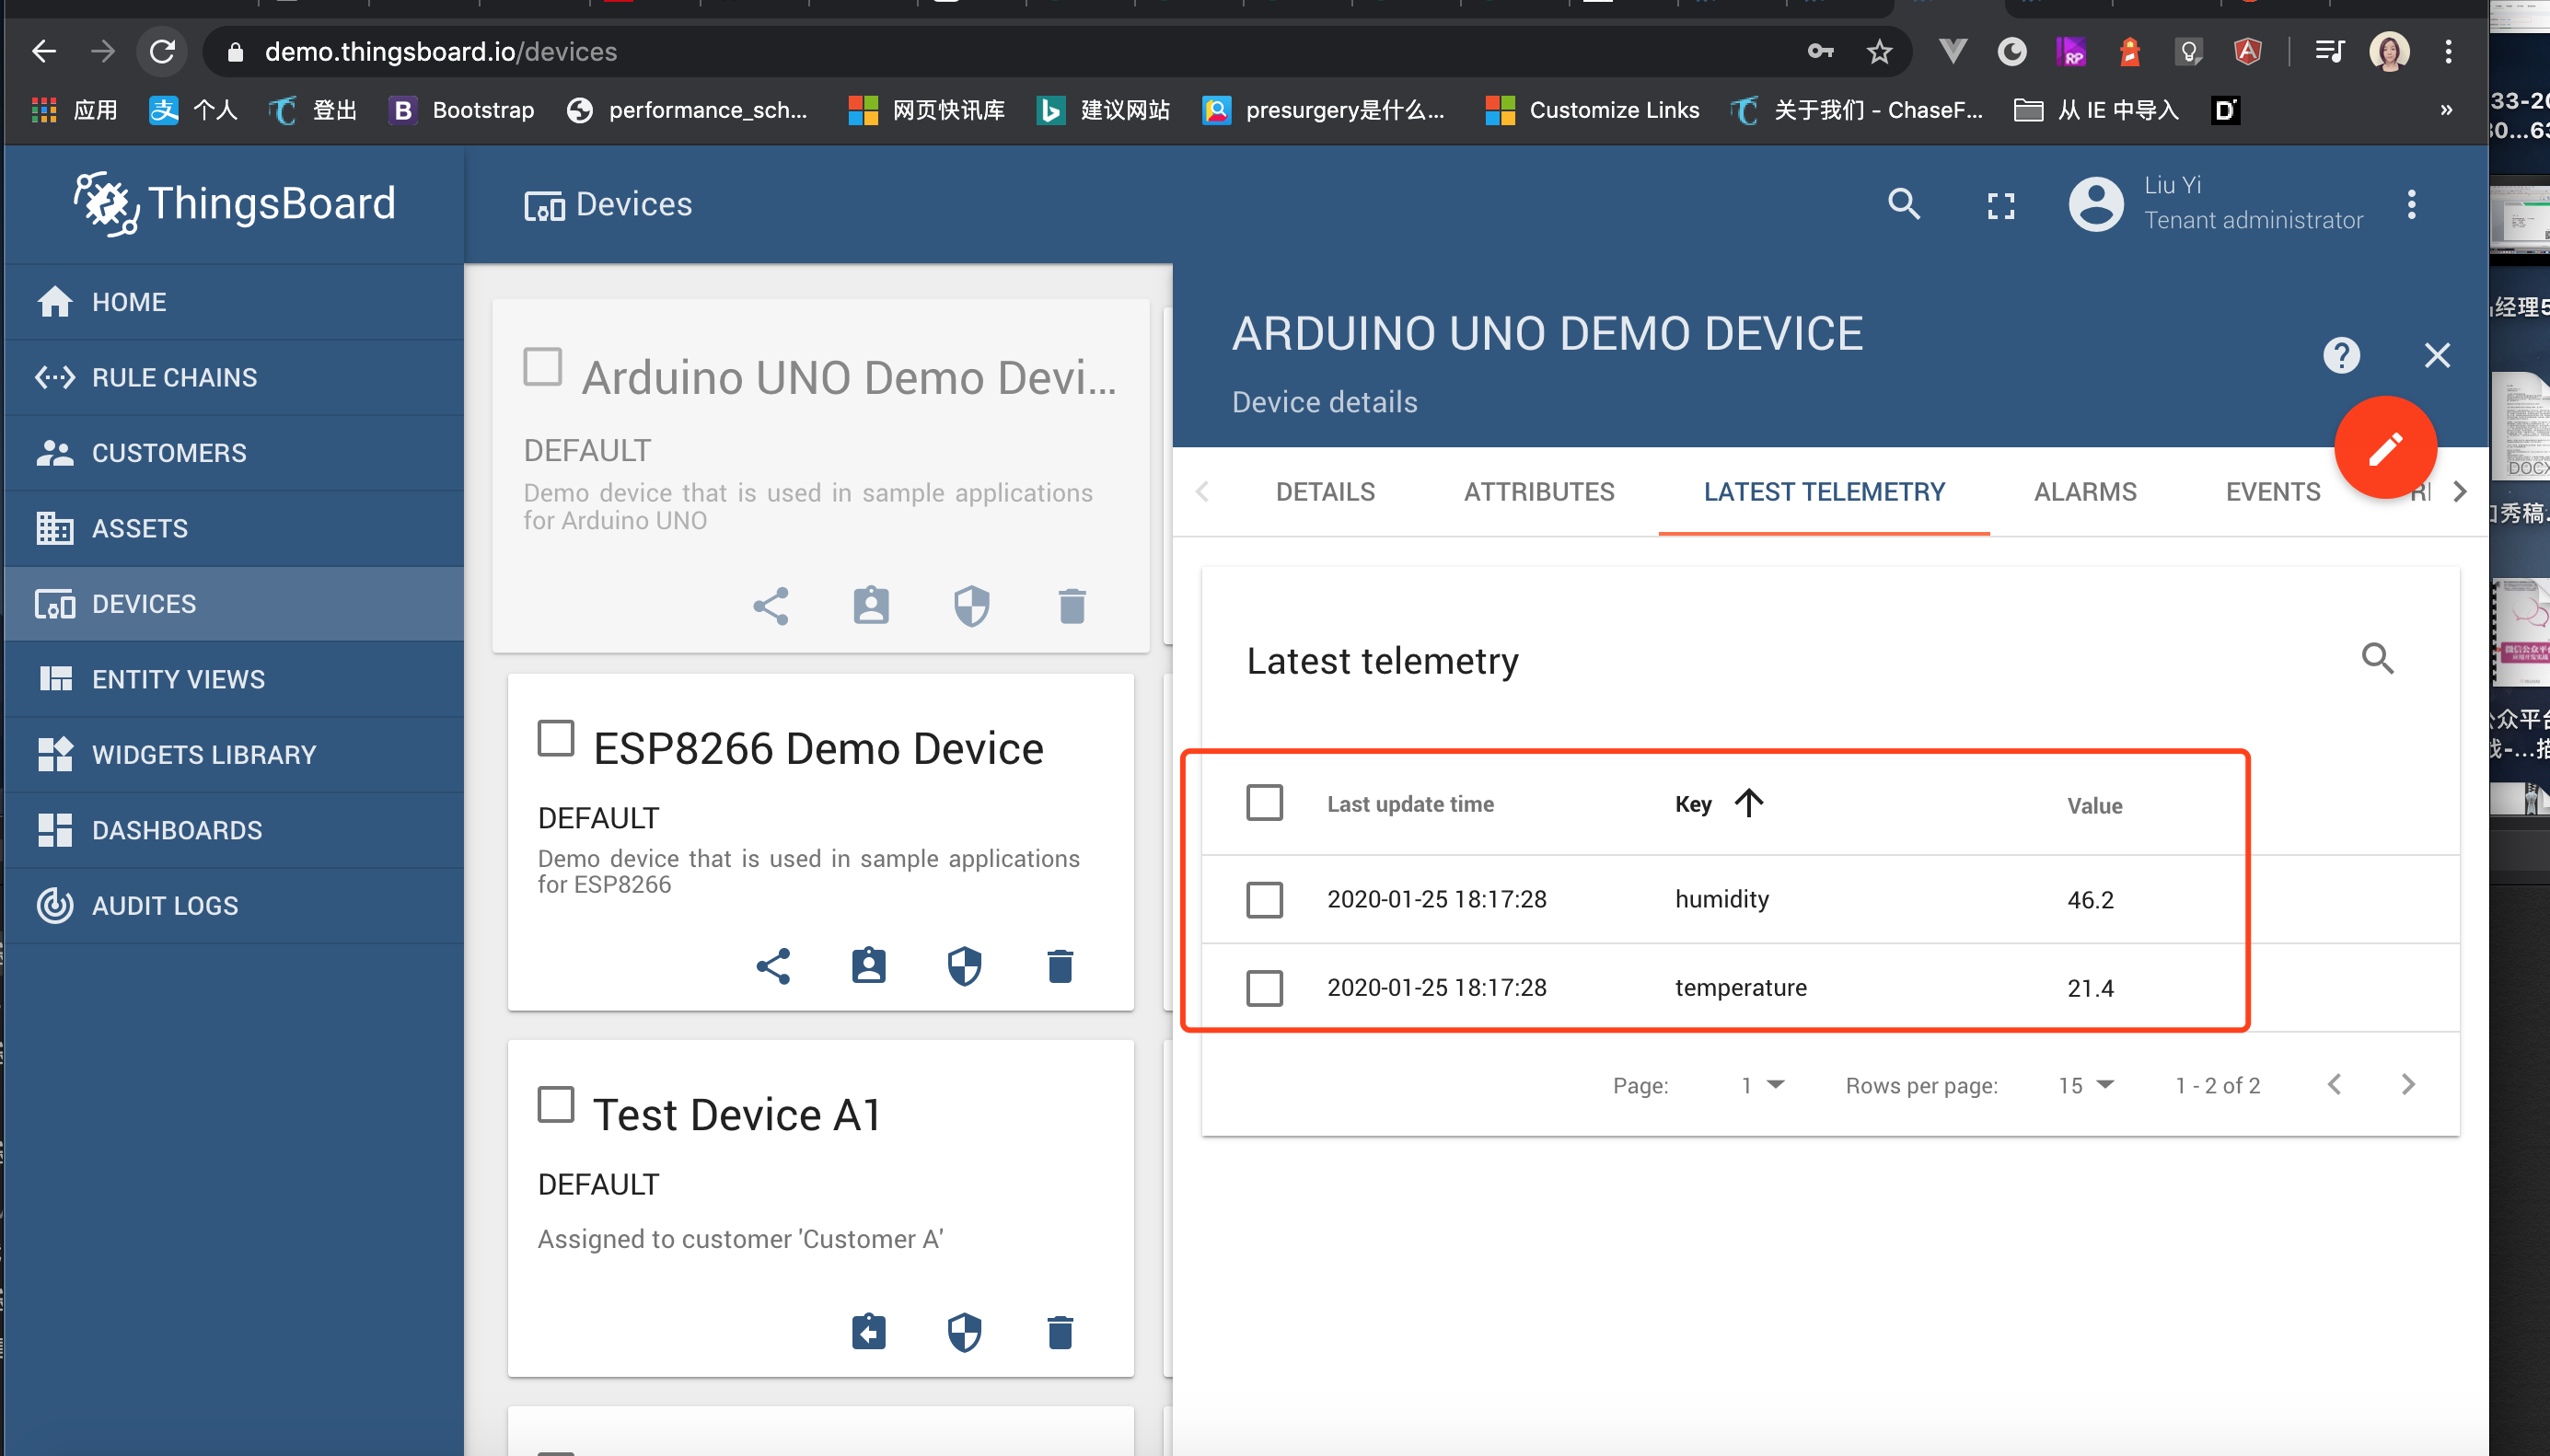Switch to the ATTRIBUTES tab

(1538, 492)
